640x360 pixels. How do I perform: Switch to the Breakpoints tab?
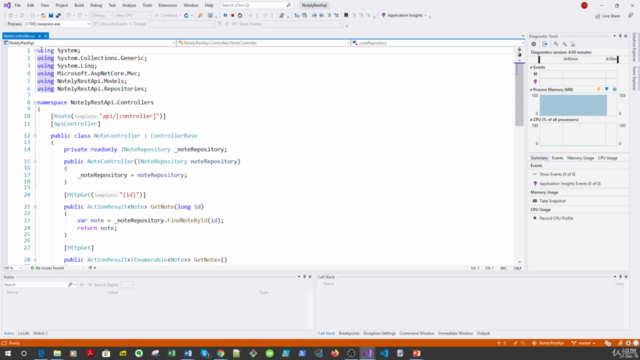(x=349, y=333)
